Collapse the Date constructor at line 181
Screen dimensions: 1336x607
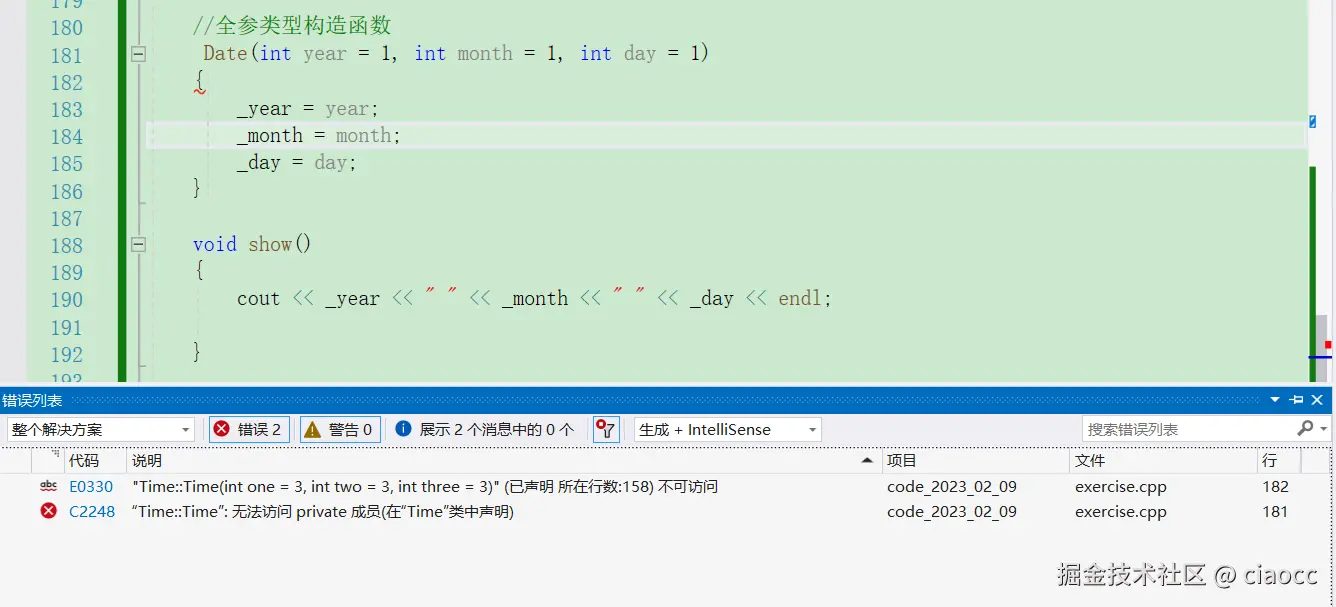pos(138,55)
